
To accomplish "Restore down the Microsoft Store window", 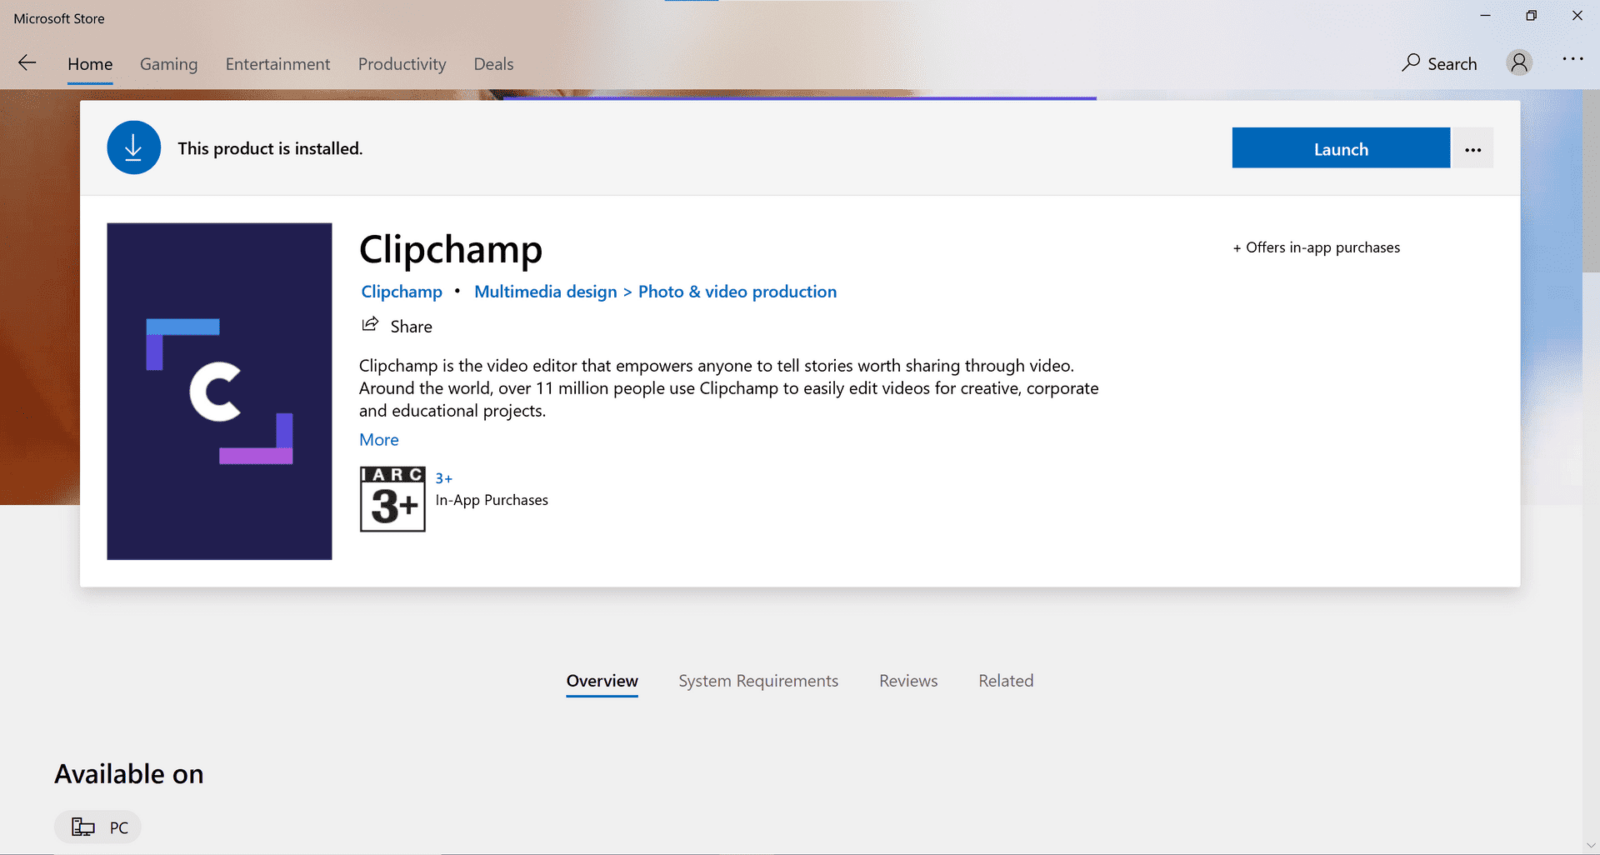I will coord(1531,16).
